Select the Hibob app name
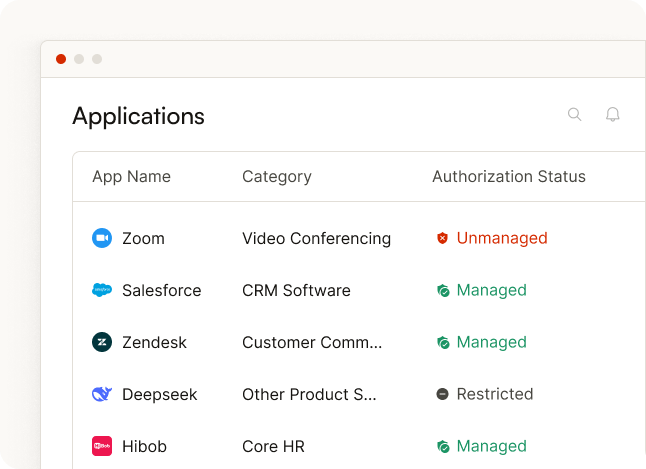This screenshot has height=469, width=646. point(145,446)
